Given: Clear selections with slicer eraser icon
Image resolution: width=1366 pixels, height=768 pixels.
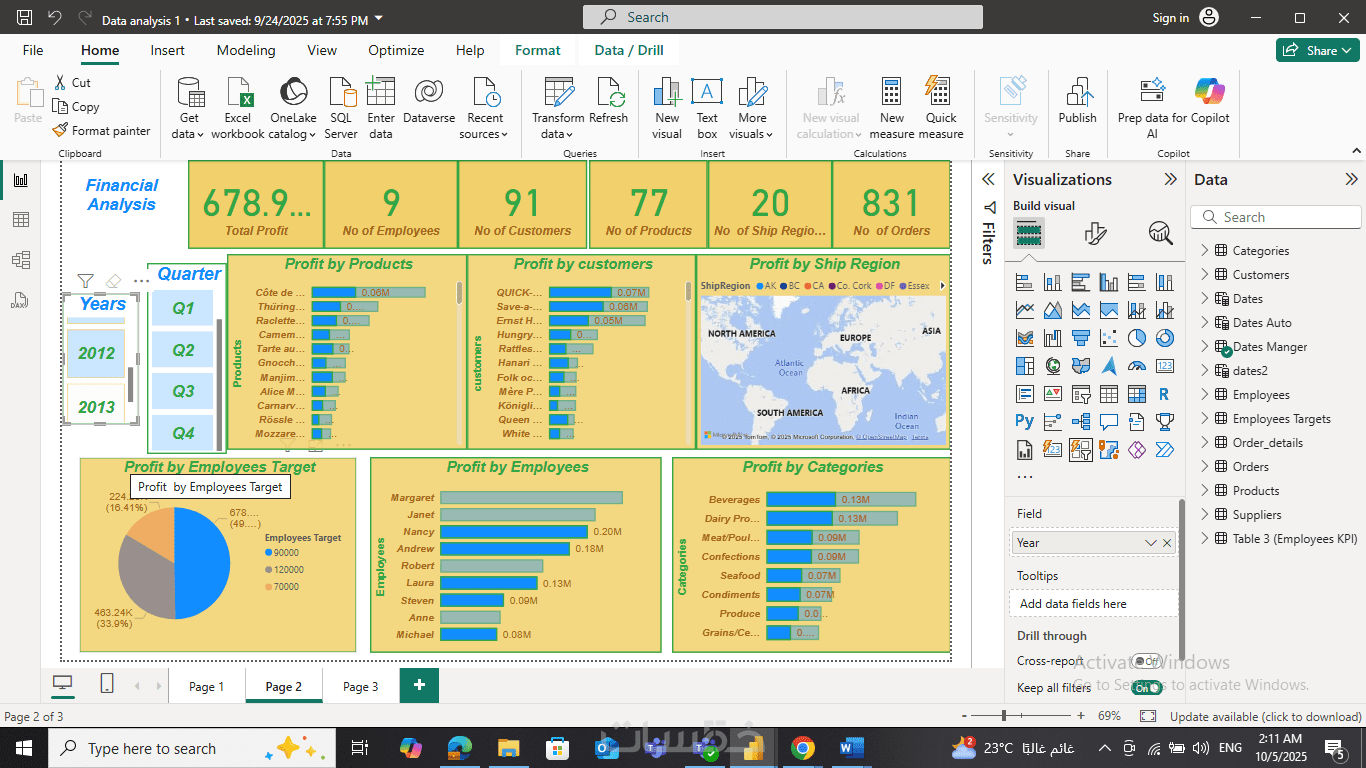Looking at the screenshot, I should pos(113,281).
